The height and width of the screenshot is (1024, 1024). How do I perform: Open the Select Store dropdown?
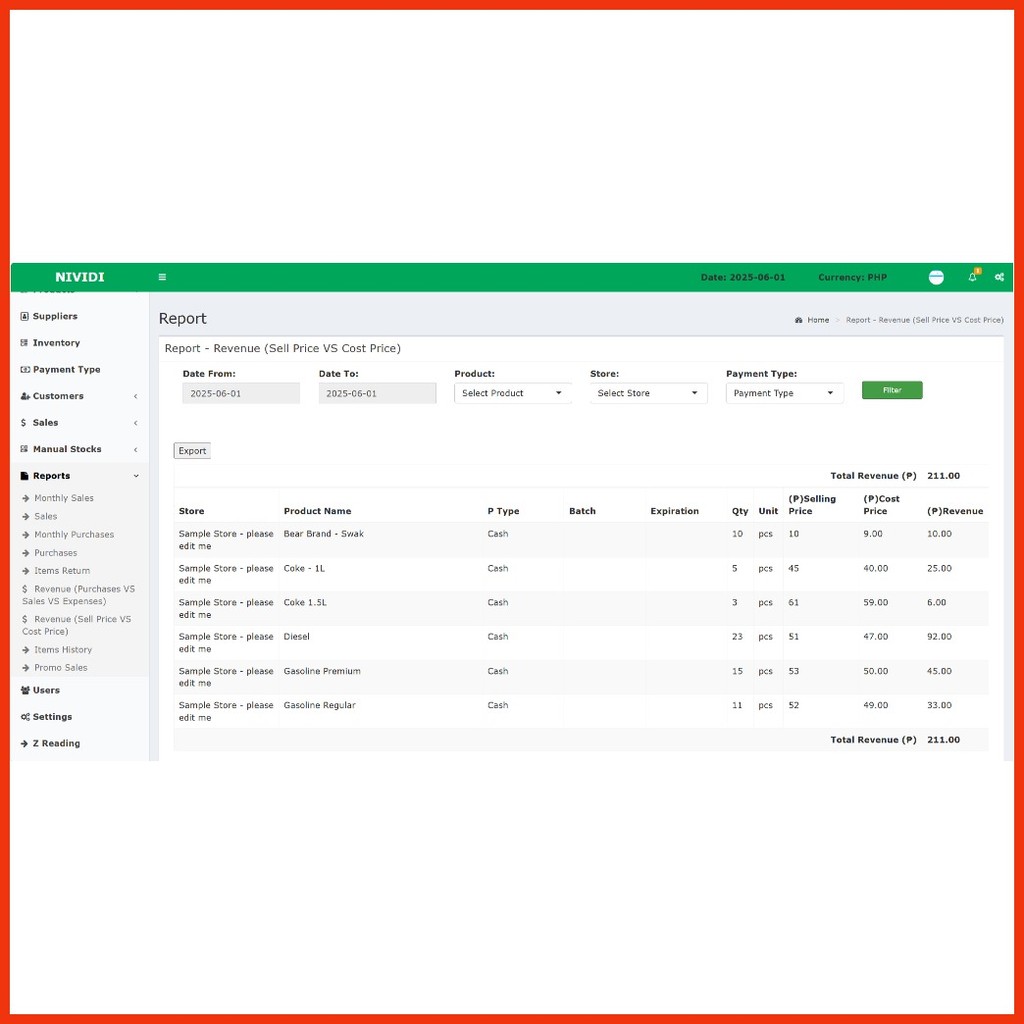(x=648, y=393)
